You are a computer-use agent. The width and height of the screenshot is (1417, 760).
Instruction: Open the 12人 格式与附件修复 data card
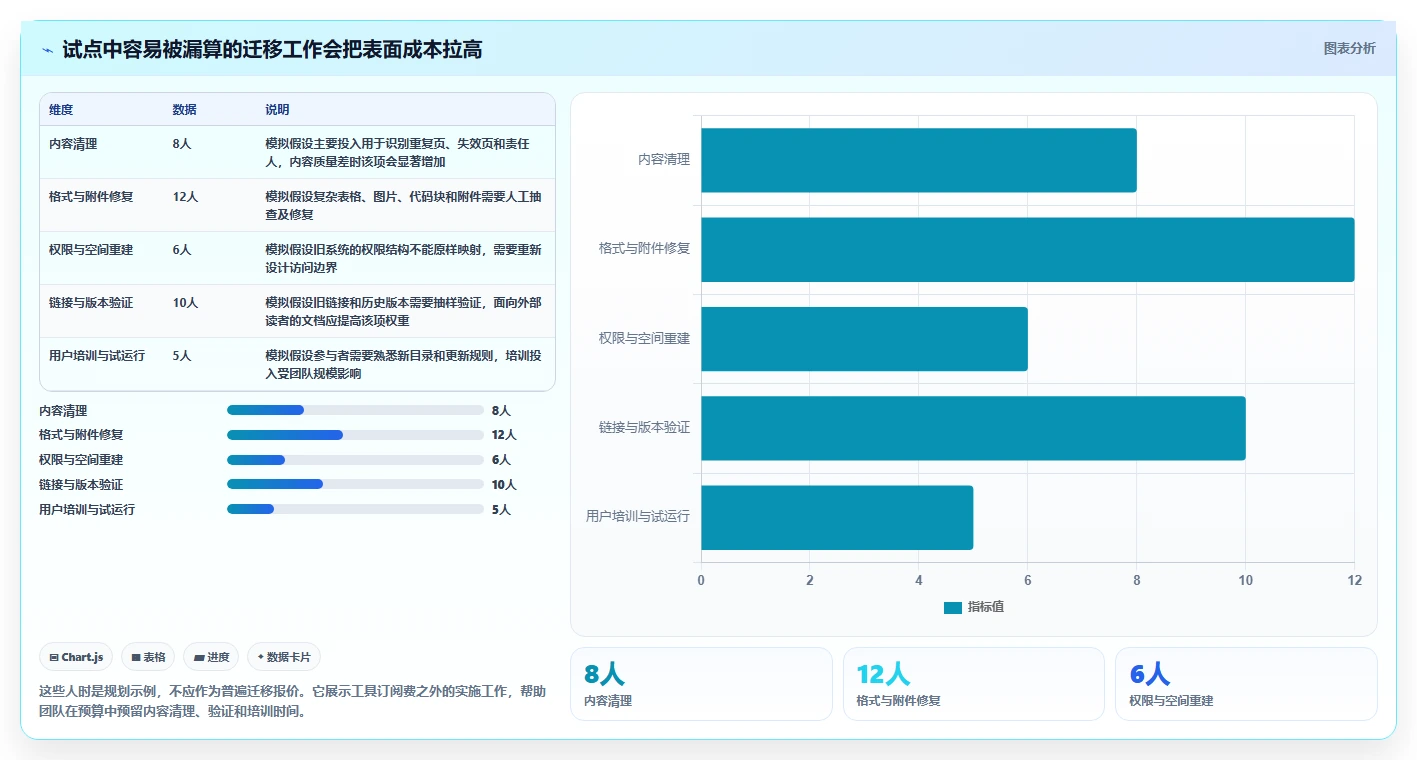tap(974, 684)
